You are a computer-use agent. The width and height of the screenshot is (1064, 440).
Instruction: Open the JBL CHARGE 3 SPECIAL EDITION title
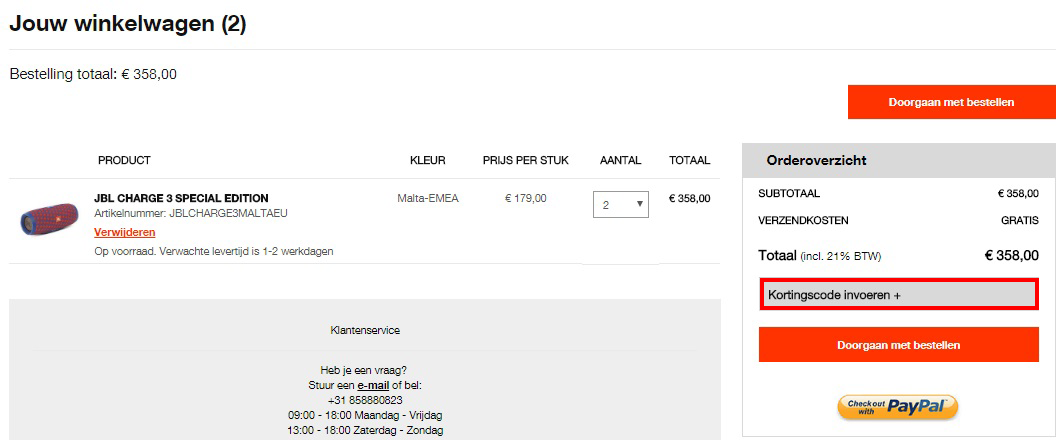tap(181, 198)
